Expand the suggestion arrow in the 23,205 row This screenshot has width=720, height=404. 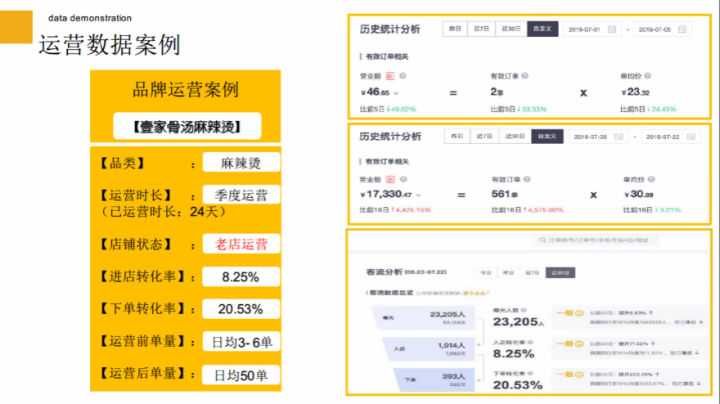coord(701,322)
